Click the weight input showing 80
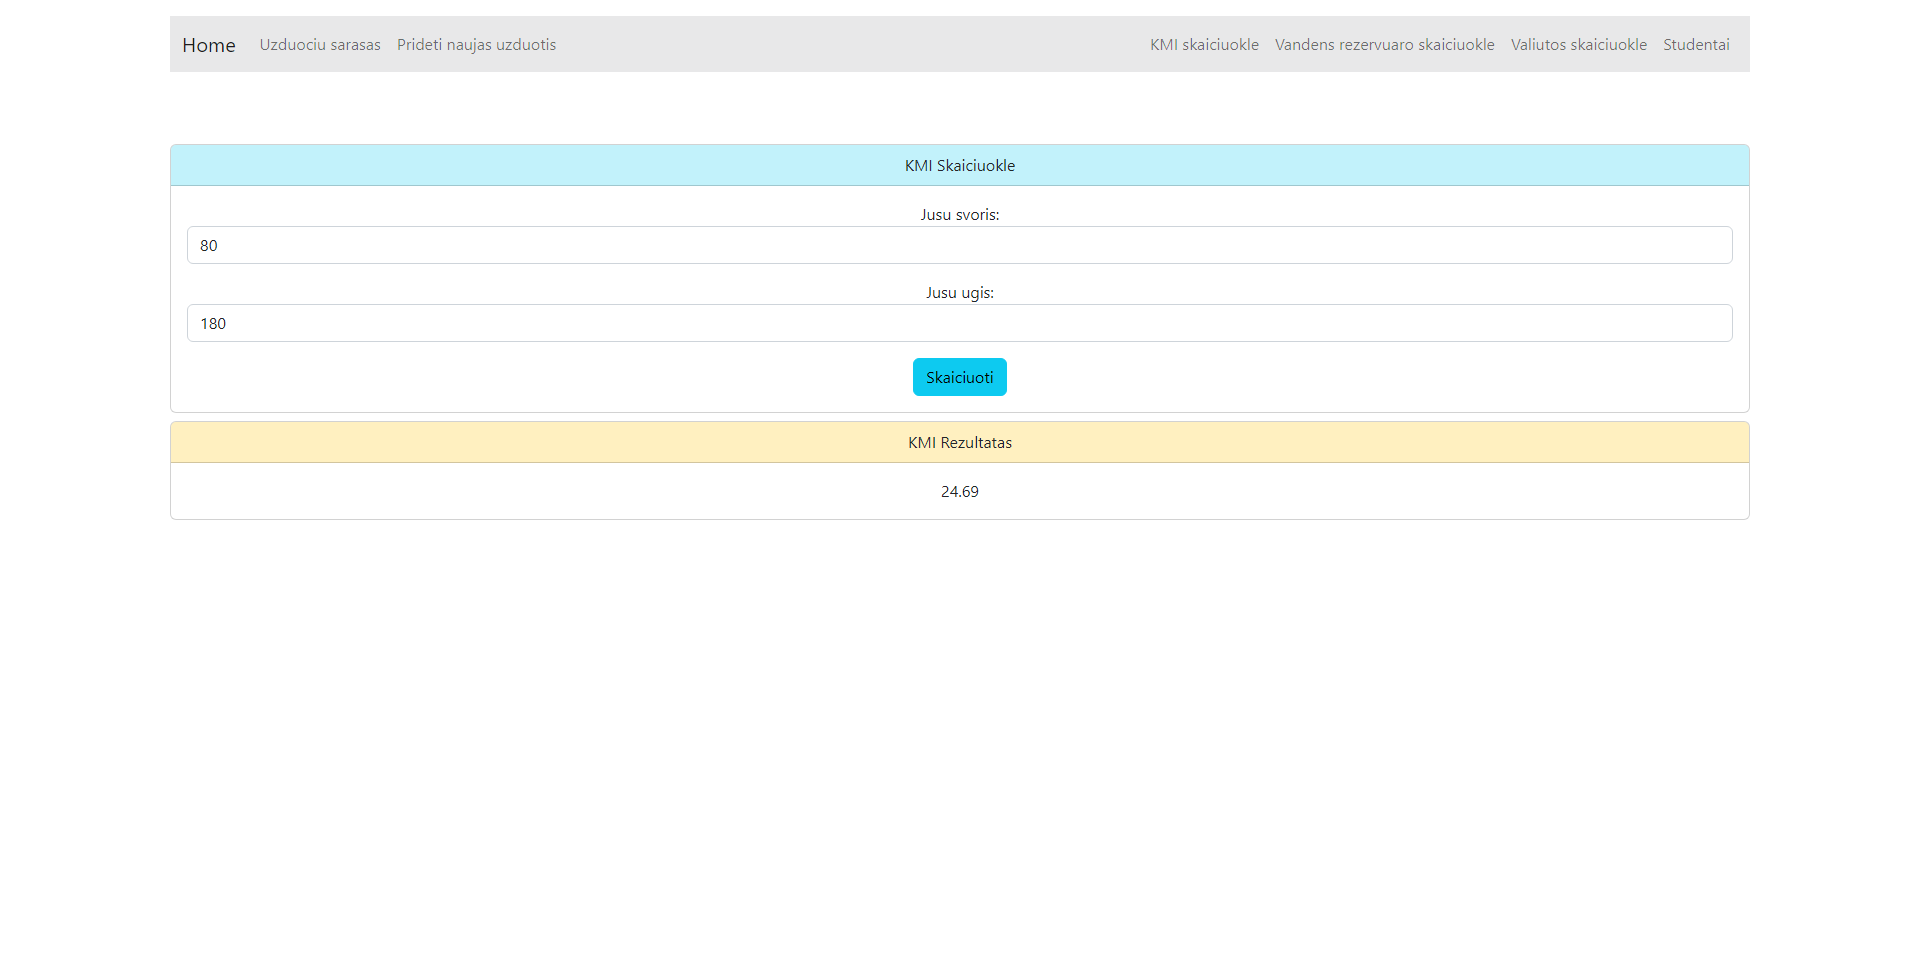The image size is (1920, 953). click(959, 245)
